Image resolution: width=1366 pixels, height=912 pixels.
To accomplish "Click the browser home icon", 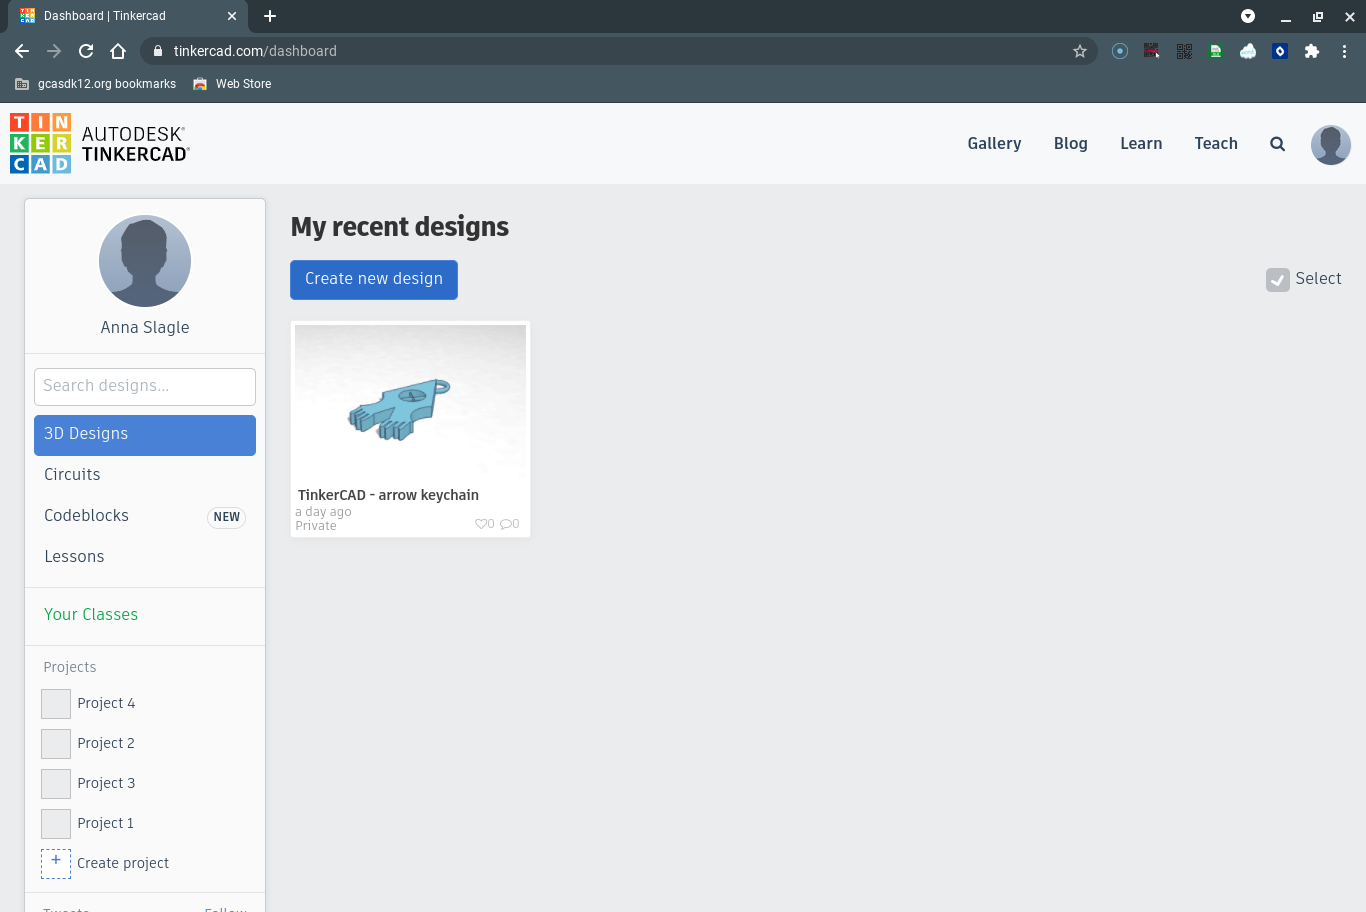I will click(x=118, y=51).
